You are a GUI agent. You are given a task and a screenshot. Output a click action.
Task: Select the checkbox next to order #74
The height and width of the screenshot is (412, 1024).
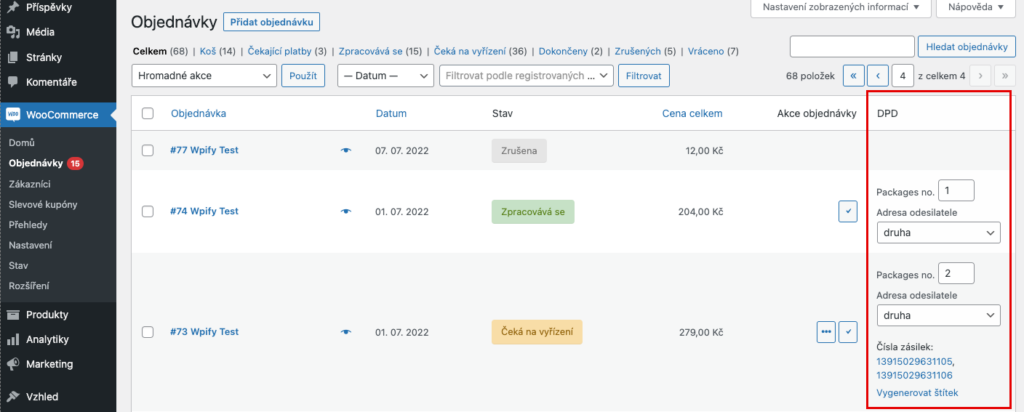(148, 211)
